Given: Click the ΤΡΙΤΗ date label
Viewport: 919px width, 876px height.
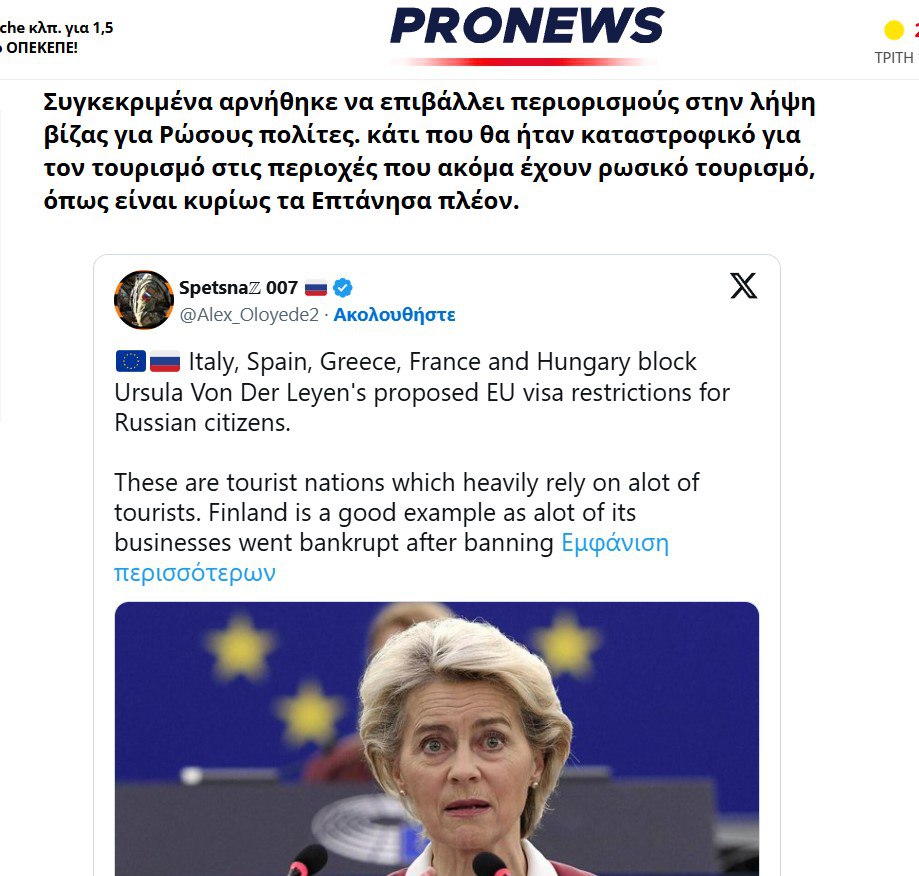Looking at the screenshot, I should [896, 58].
